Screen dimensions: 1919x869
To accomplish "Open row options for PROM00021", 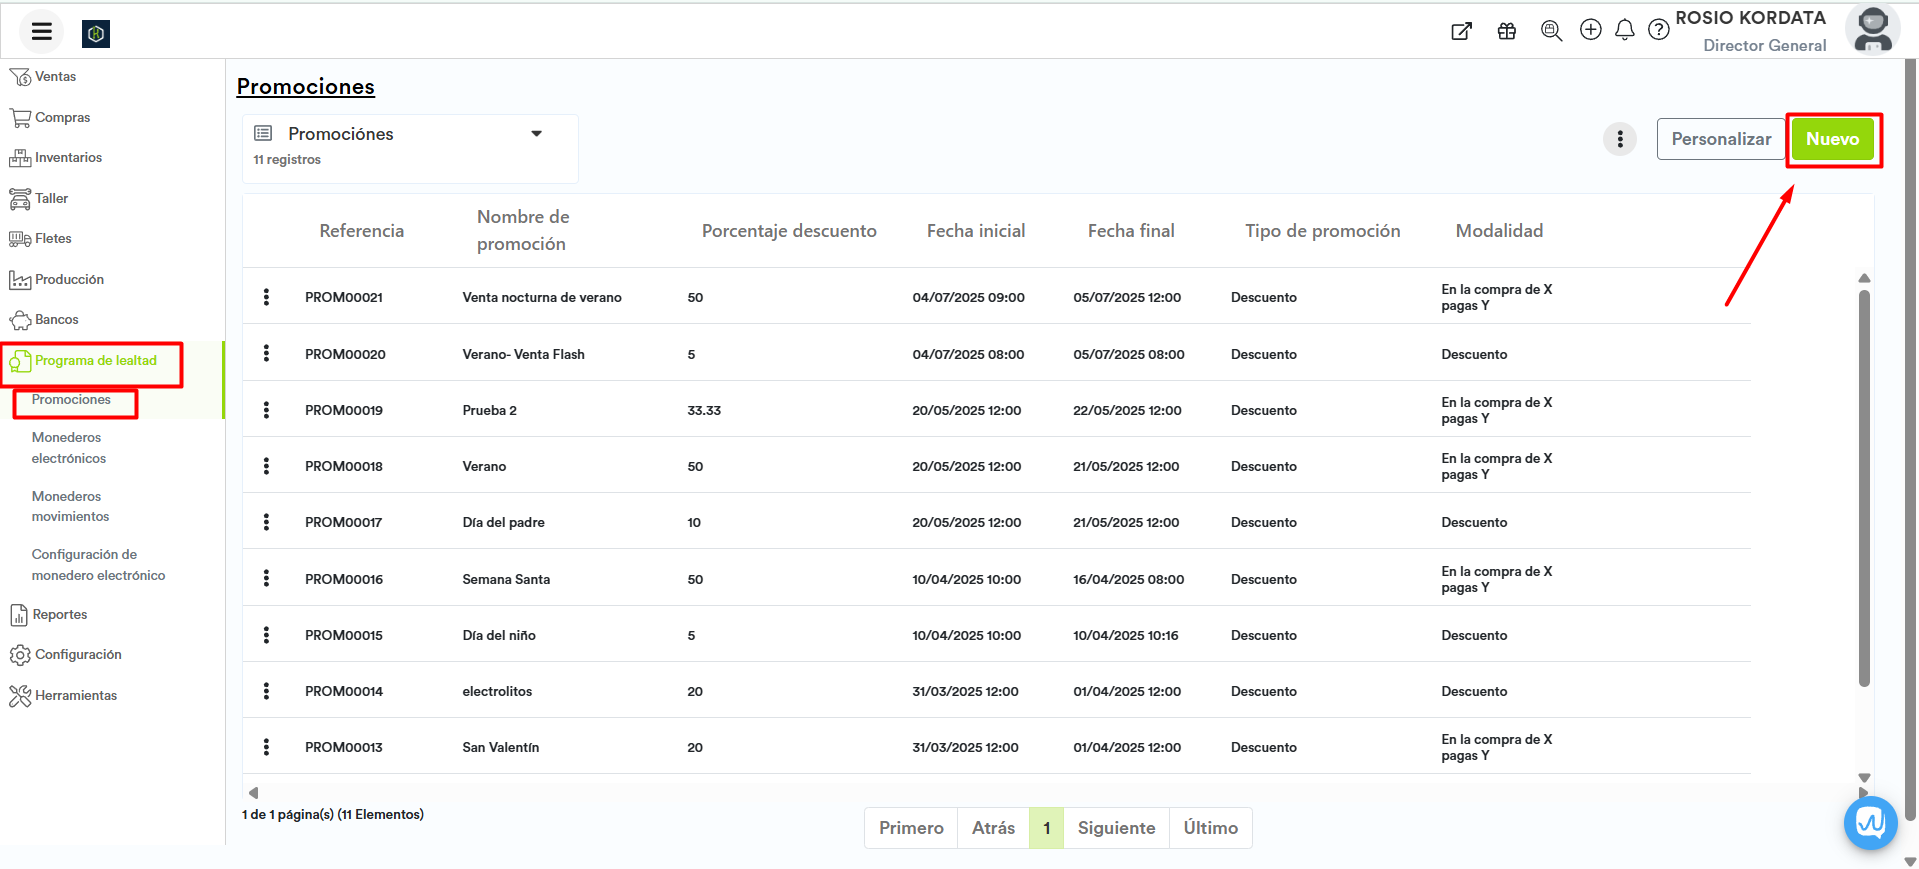I will (x=266, y=297).
